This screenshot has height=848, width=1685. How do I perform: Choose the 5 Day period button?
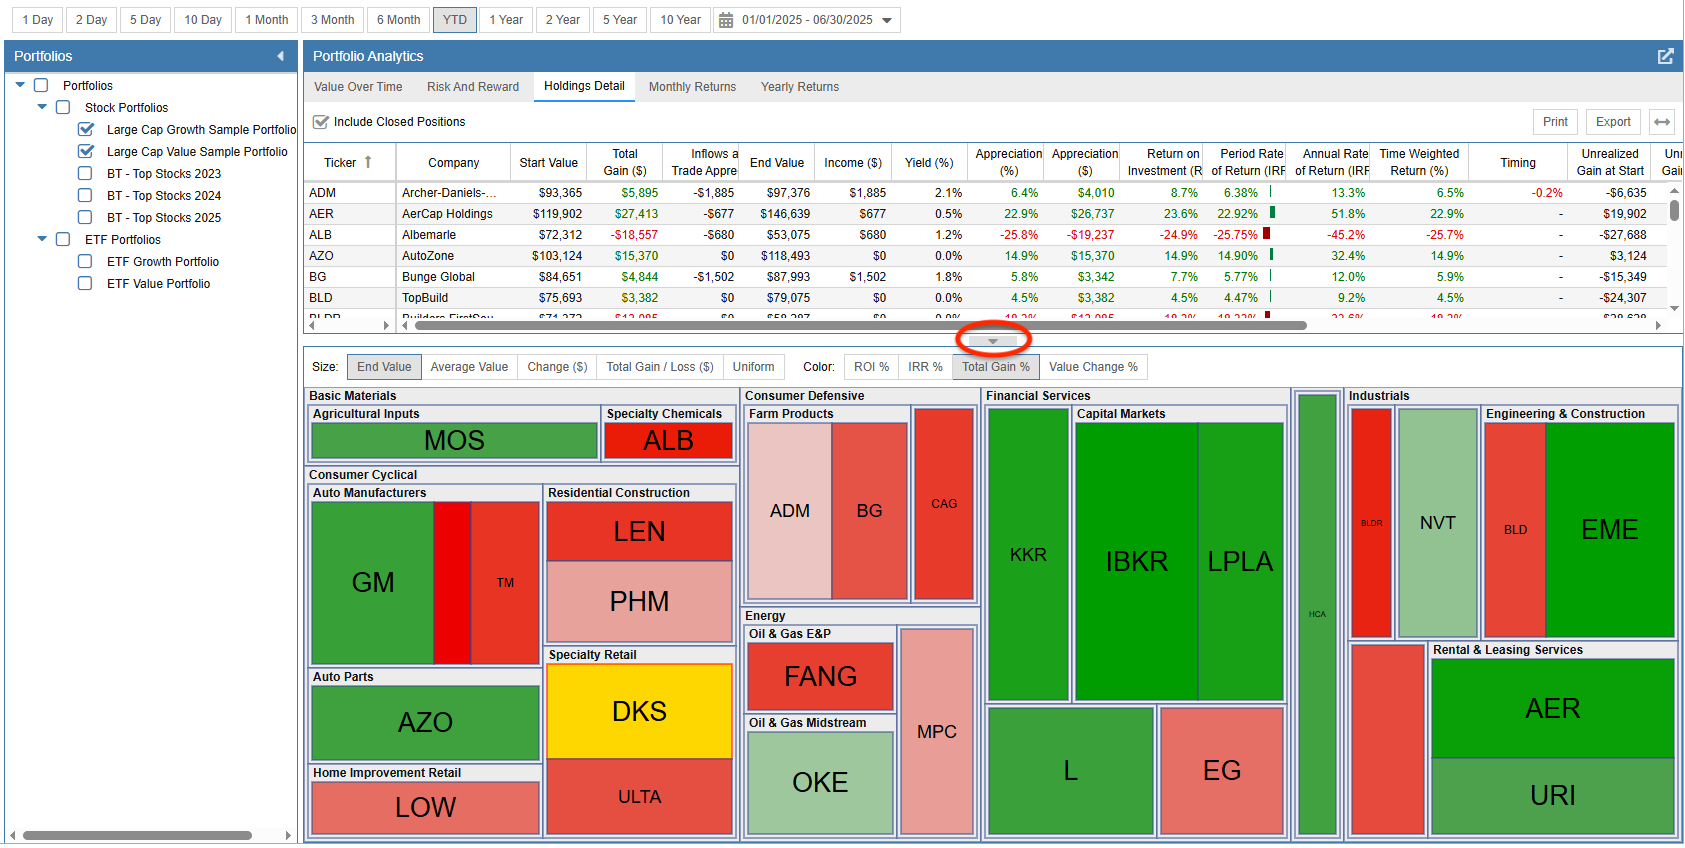(145, 20)
